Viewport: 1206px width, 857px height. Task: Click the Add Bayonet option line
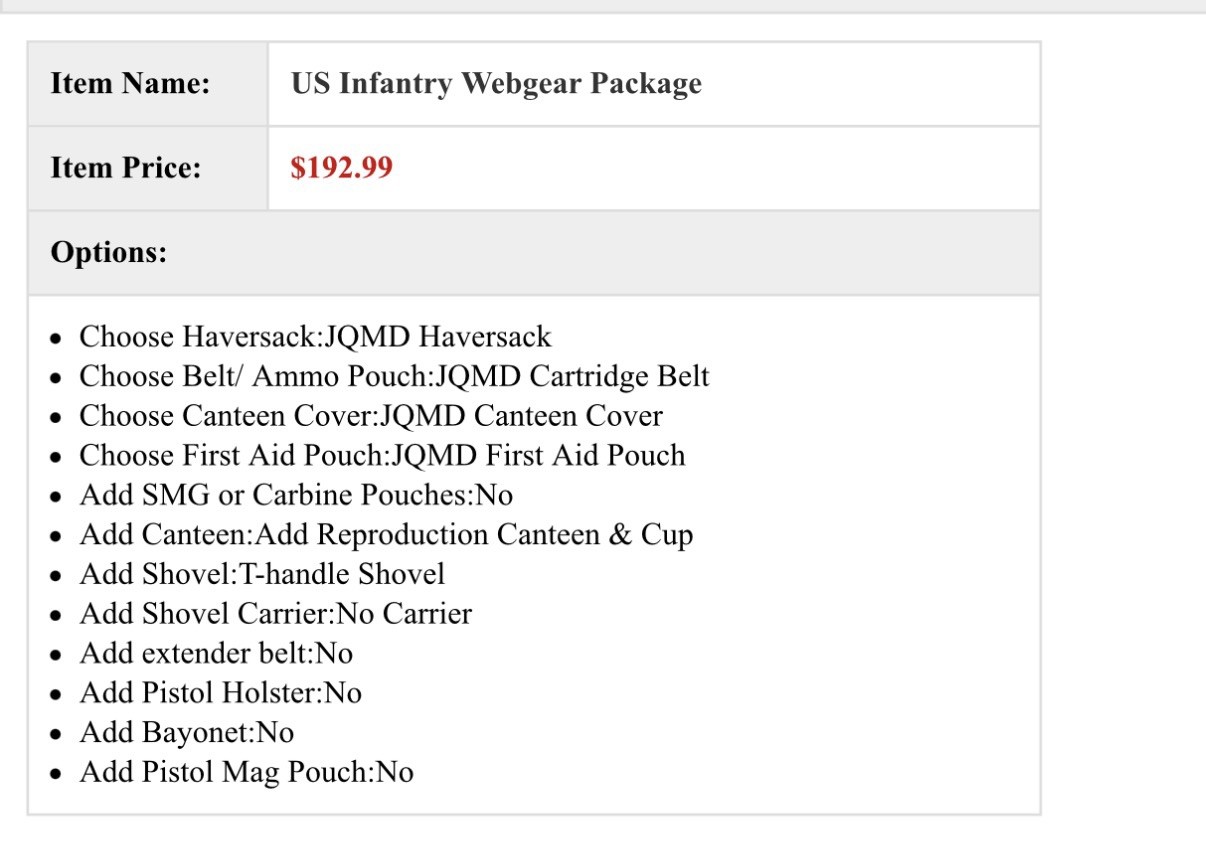(186, 732)
